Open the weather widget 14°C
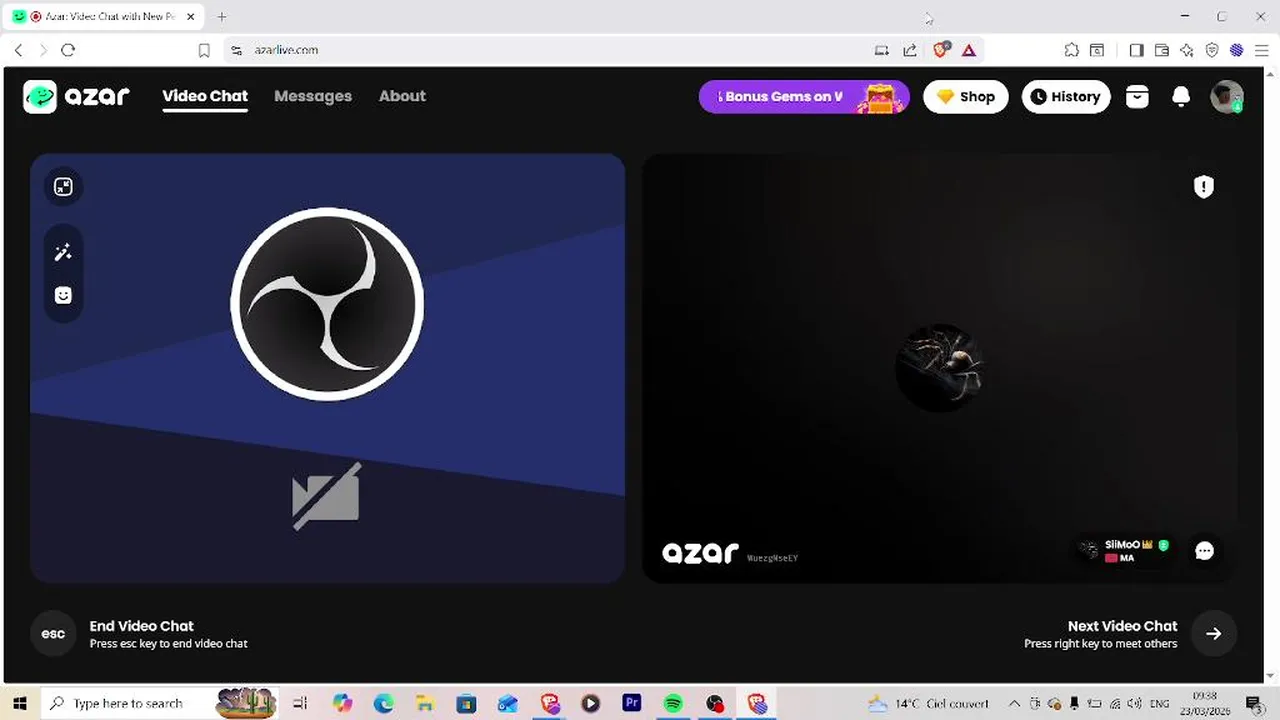Screen dimensions: 1280x720 click(x=928, y=704)
